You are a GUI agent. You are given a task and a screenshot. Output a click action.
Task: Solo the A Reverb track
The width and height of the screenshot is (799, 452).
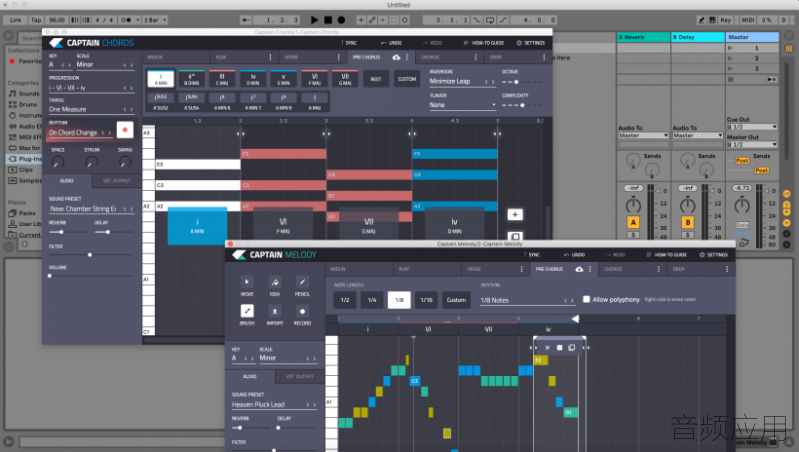point(633,235)
